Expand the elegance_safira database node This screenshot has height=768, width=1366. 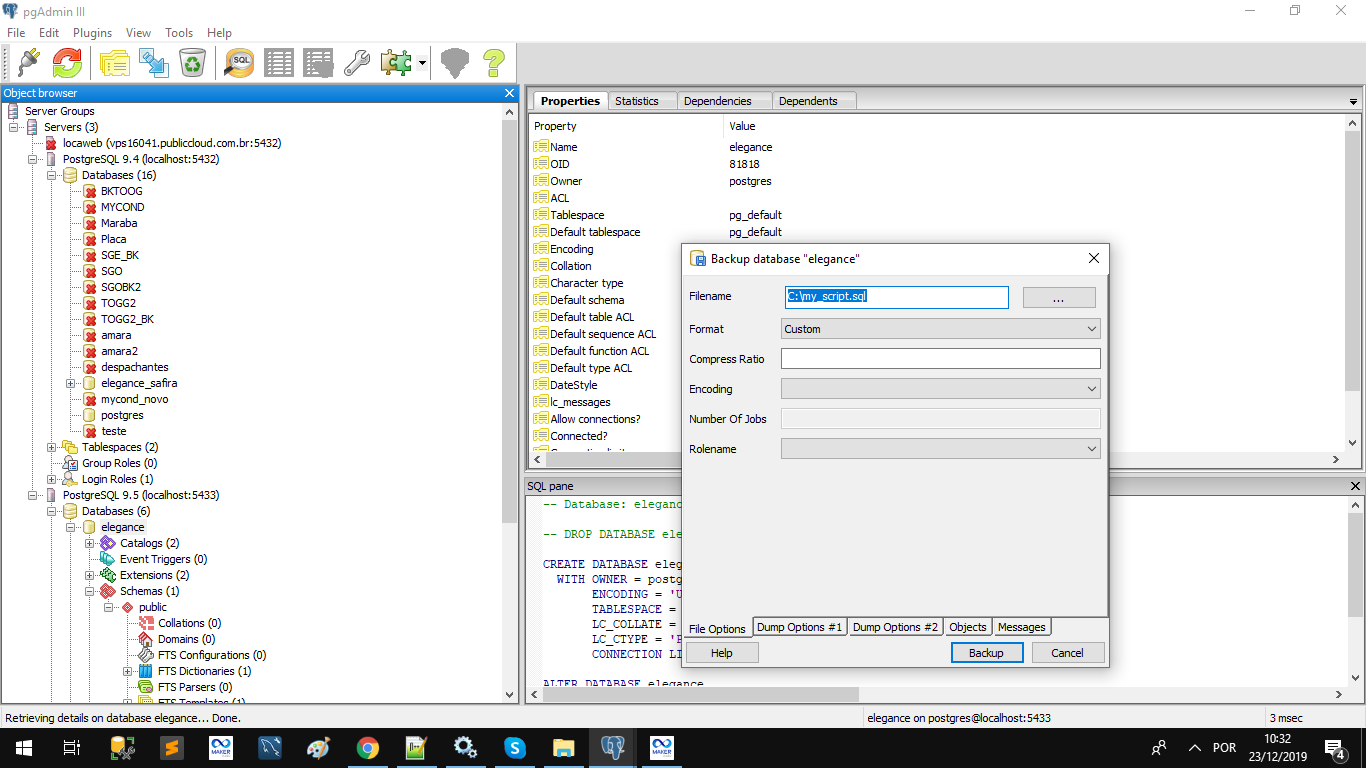tap(71, 383)
